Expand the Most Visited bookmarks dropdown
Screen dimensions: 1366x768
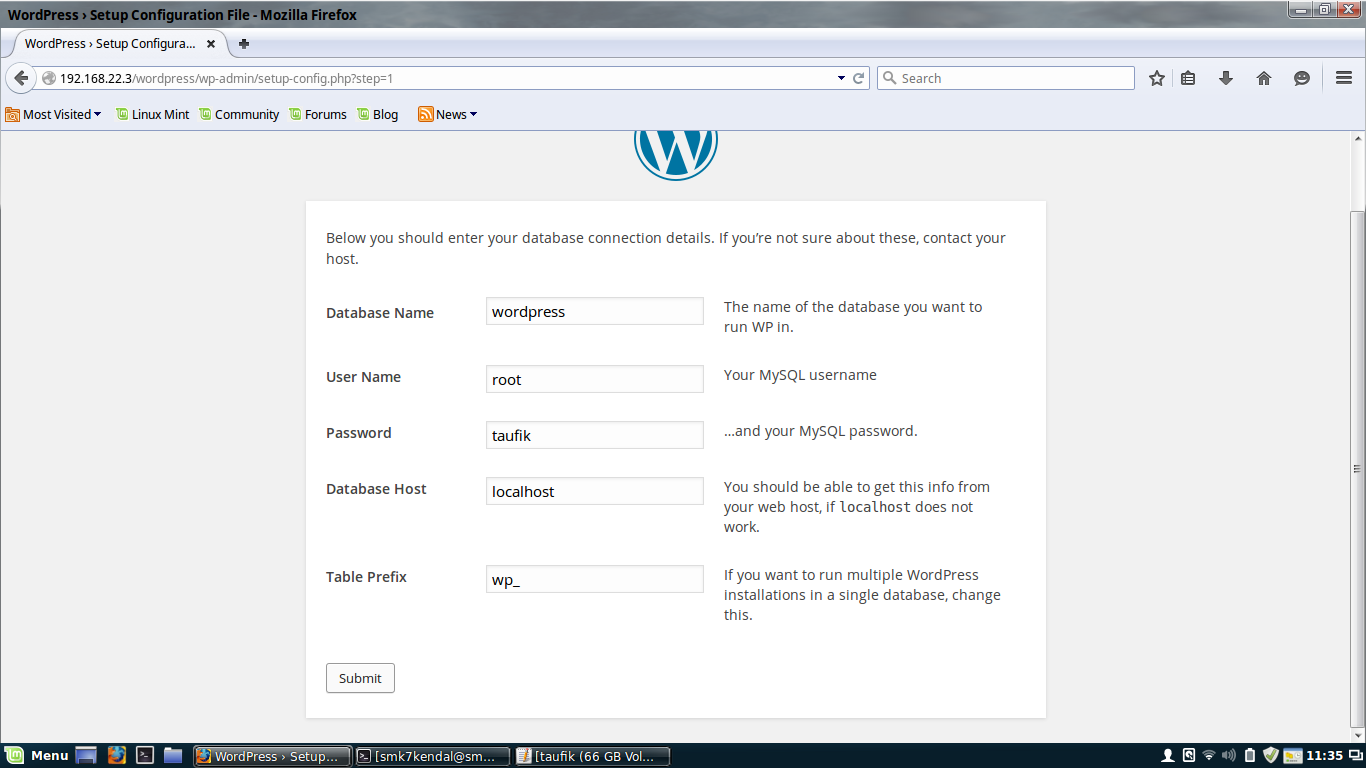coord(54,114)
